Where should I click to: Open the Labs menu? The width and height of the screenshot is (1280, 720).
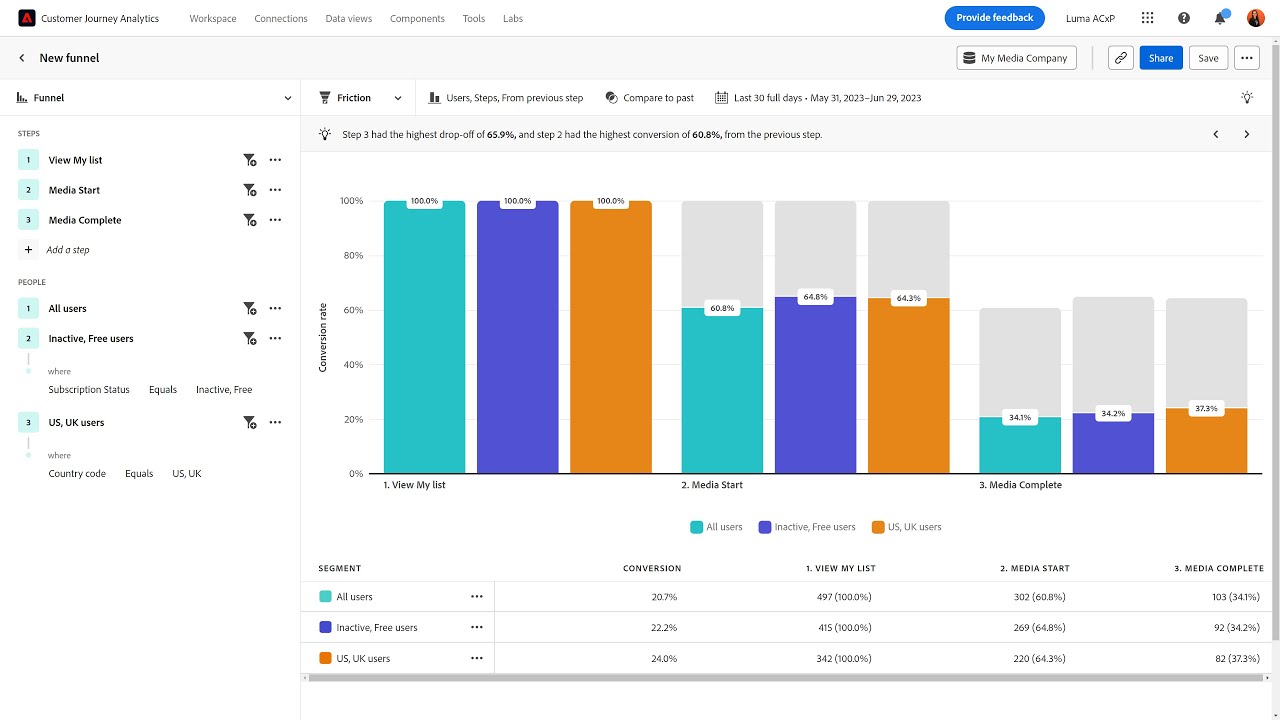click(513, 18)
